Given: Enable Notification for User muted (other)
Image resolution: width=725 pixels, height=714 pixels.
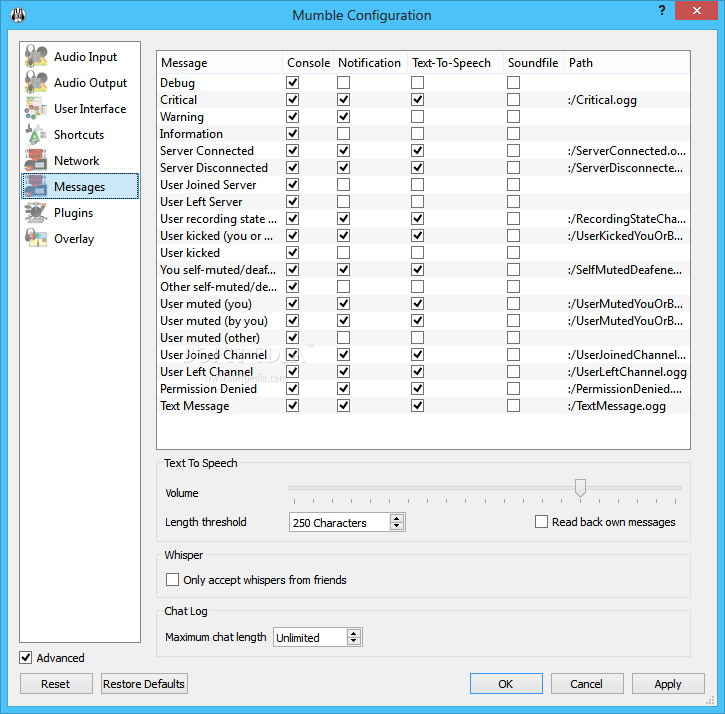Looking at the screenshot, I should [344, 338].
